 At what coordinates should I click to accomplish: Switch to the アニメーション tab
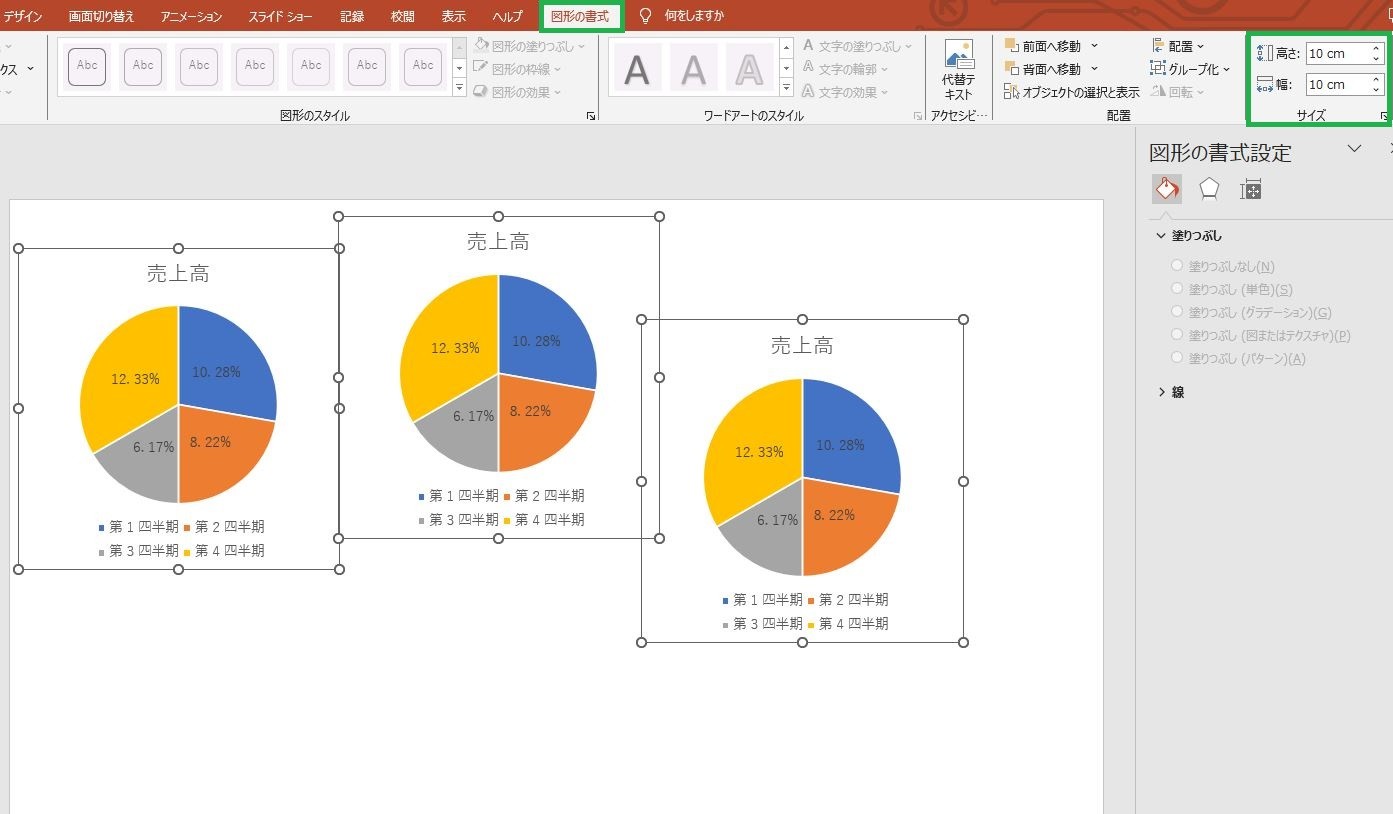click(x=192, y=16)
